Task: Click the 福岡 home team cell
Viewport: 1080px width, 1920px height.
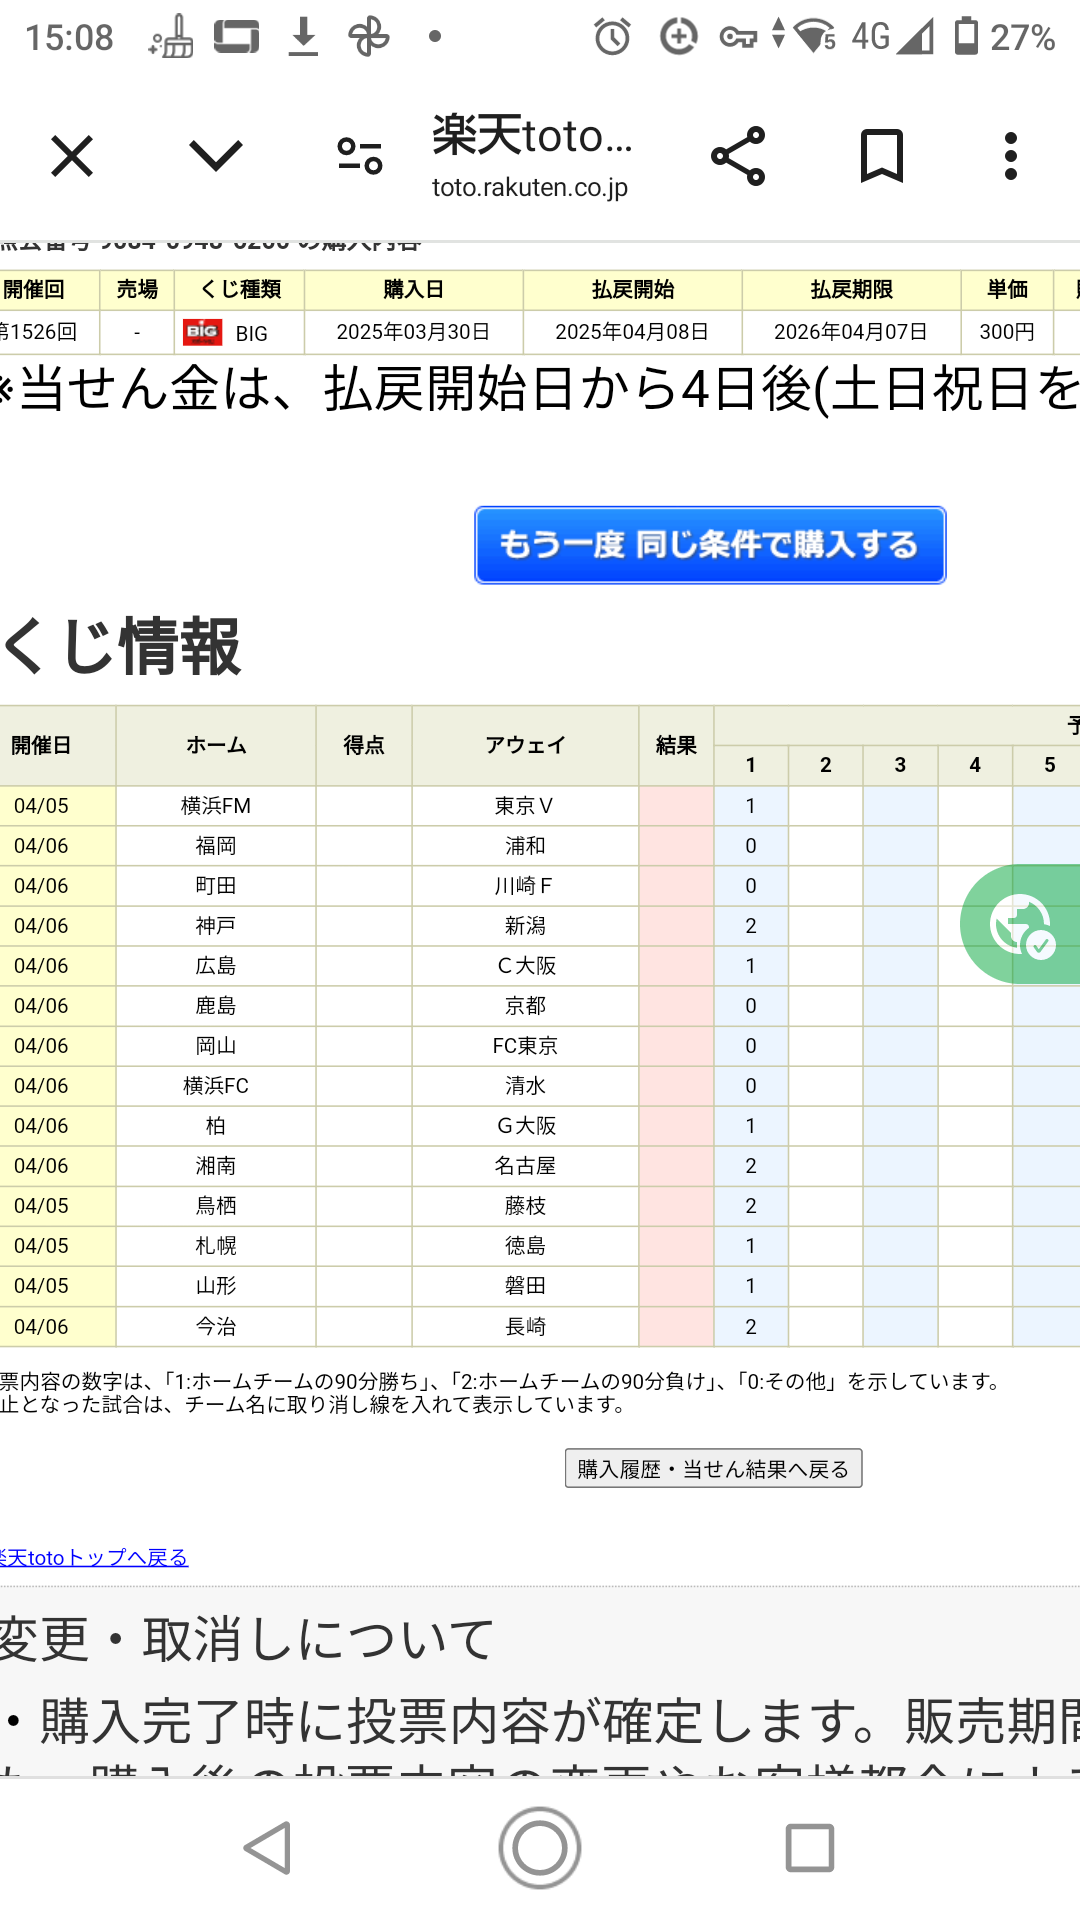Action: point(216,846)
